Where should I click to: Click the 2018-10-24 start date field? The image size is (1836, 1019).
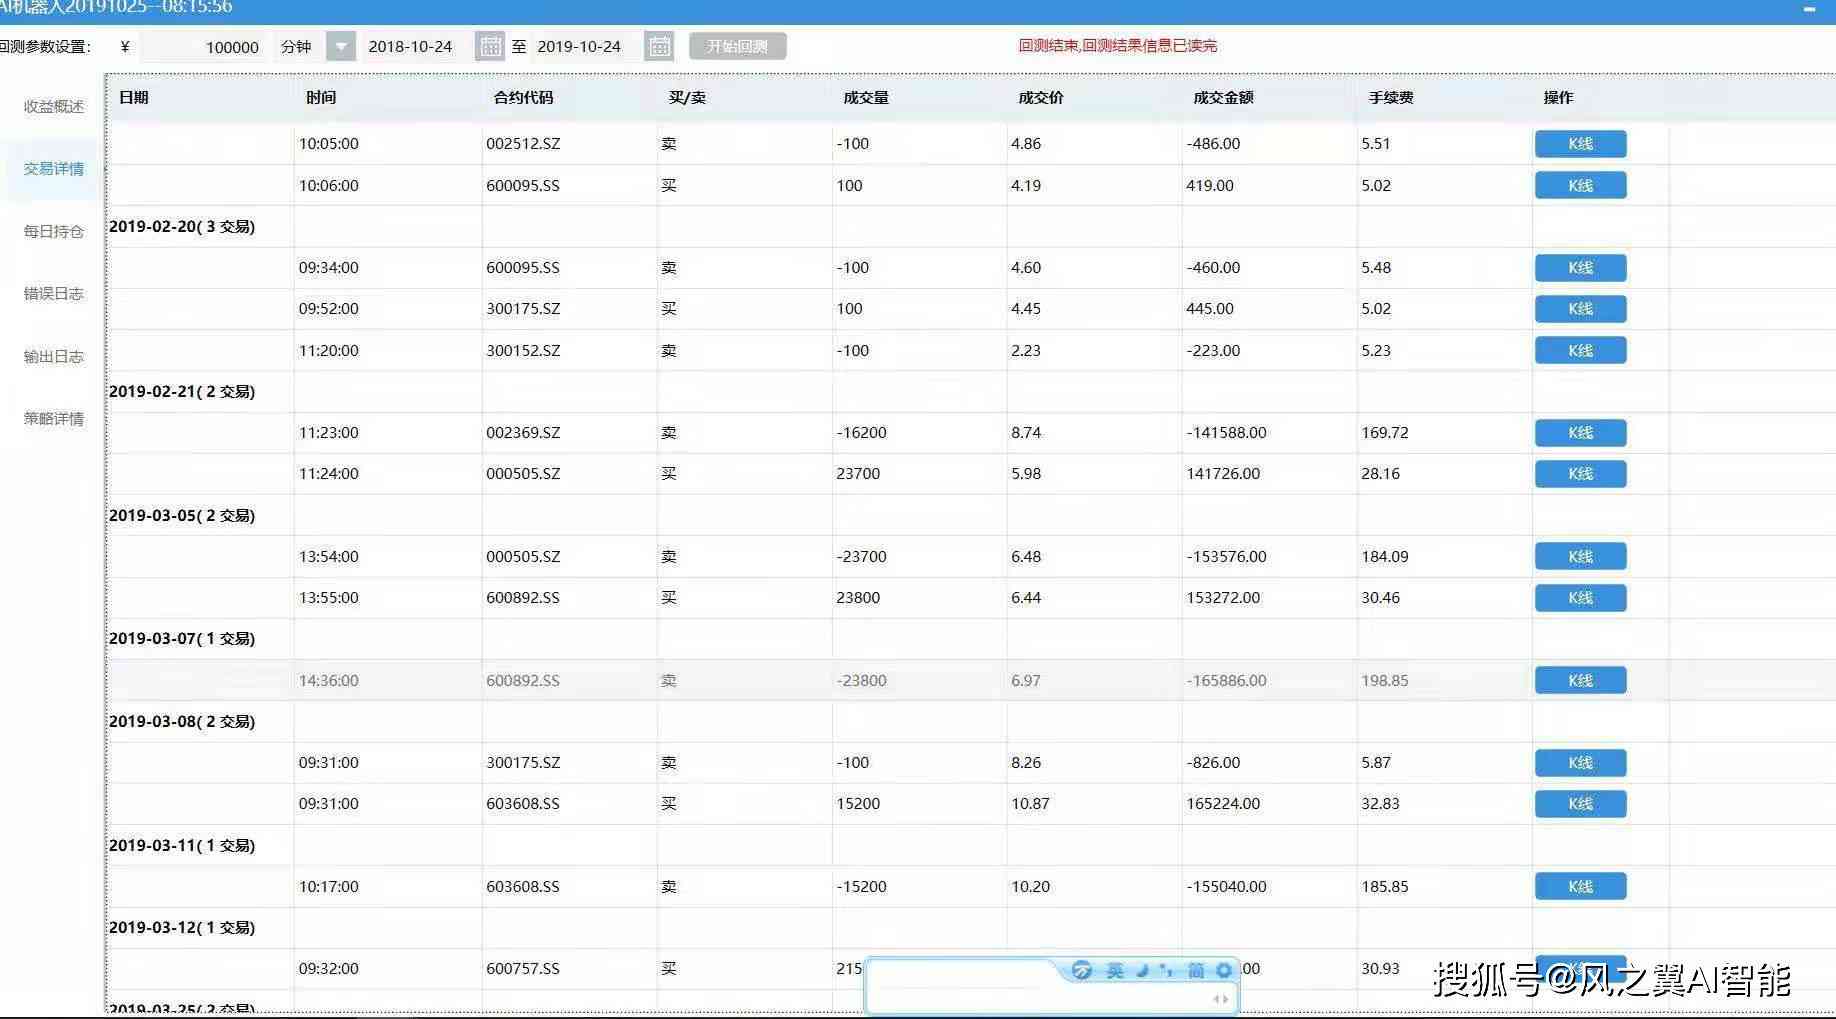coord(418,47)
